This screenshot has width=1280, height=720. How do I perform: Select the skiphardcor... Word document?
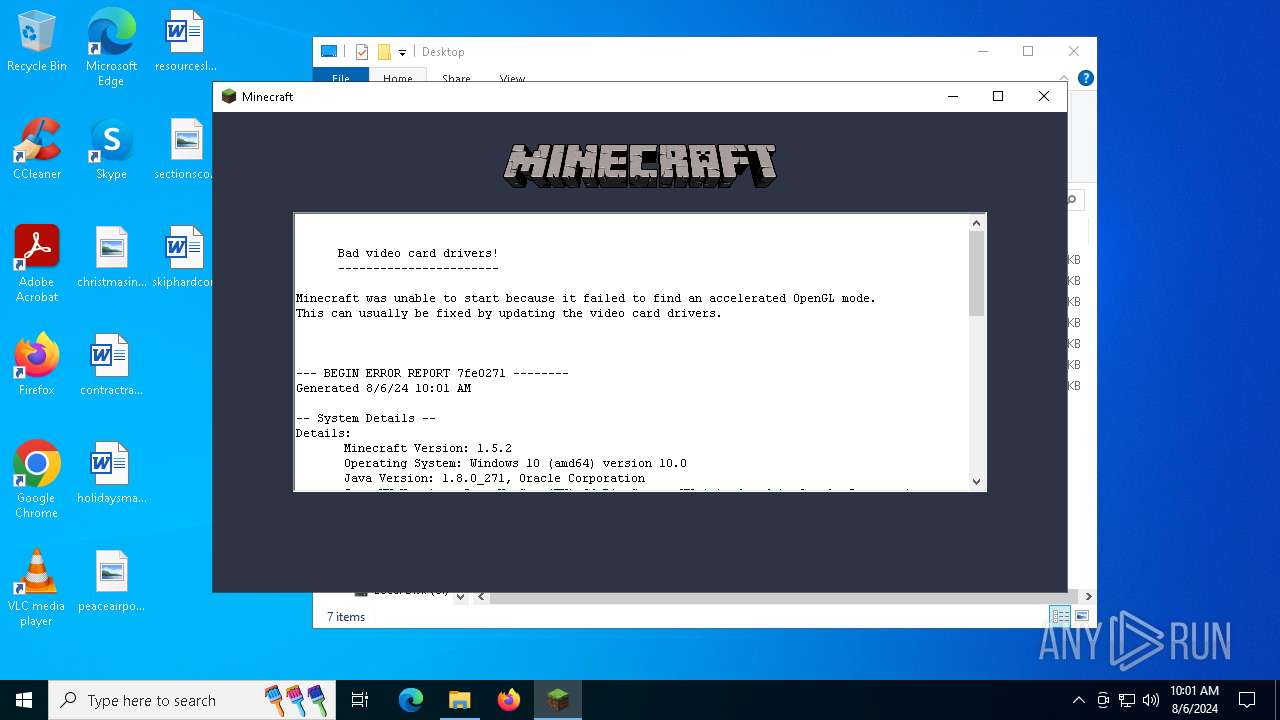[x=185, y=258]
